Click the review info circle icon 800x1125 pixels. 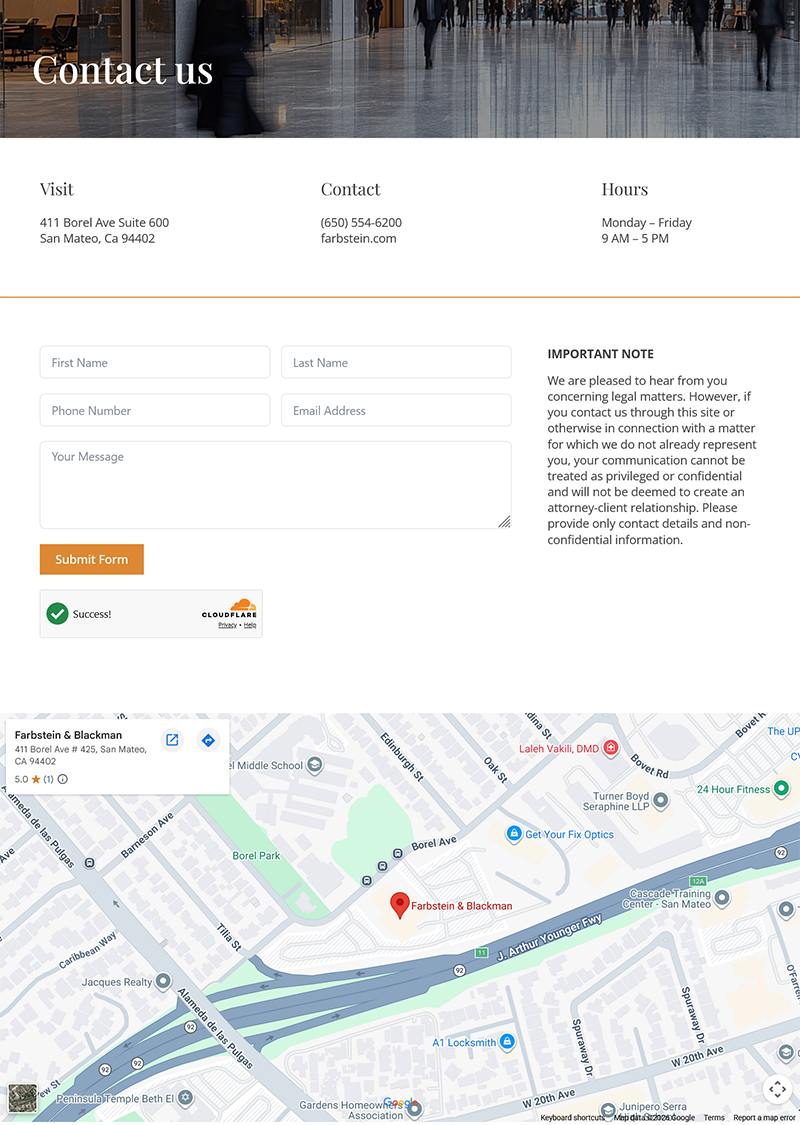tap(62, 779)
